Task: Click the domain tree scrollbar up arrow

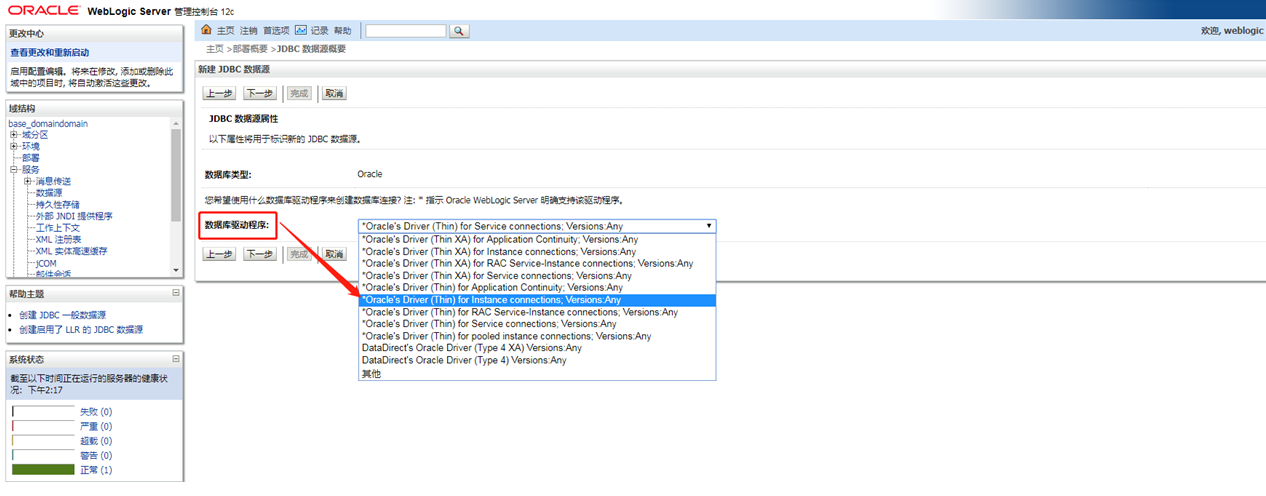Action: coord(176,122)
